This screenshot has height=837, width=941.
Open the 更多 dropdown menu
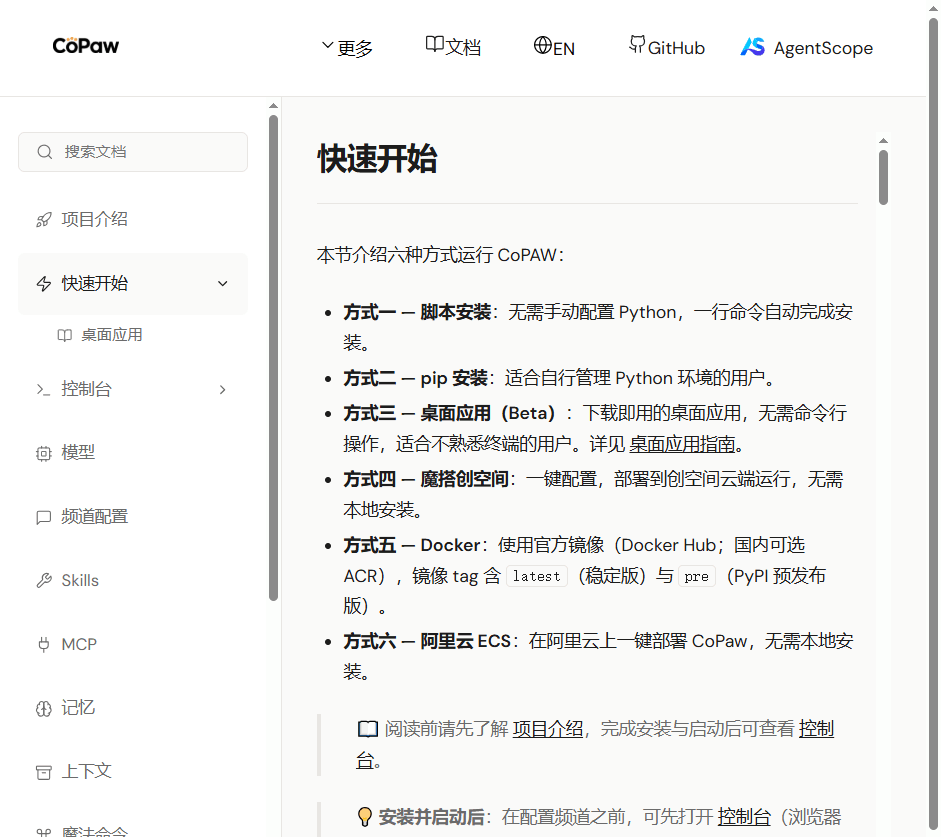[346, 47]
